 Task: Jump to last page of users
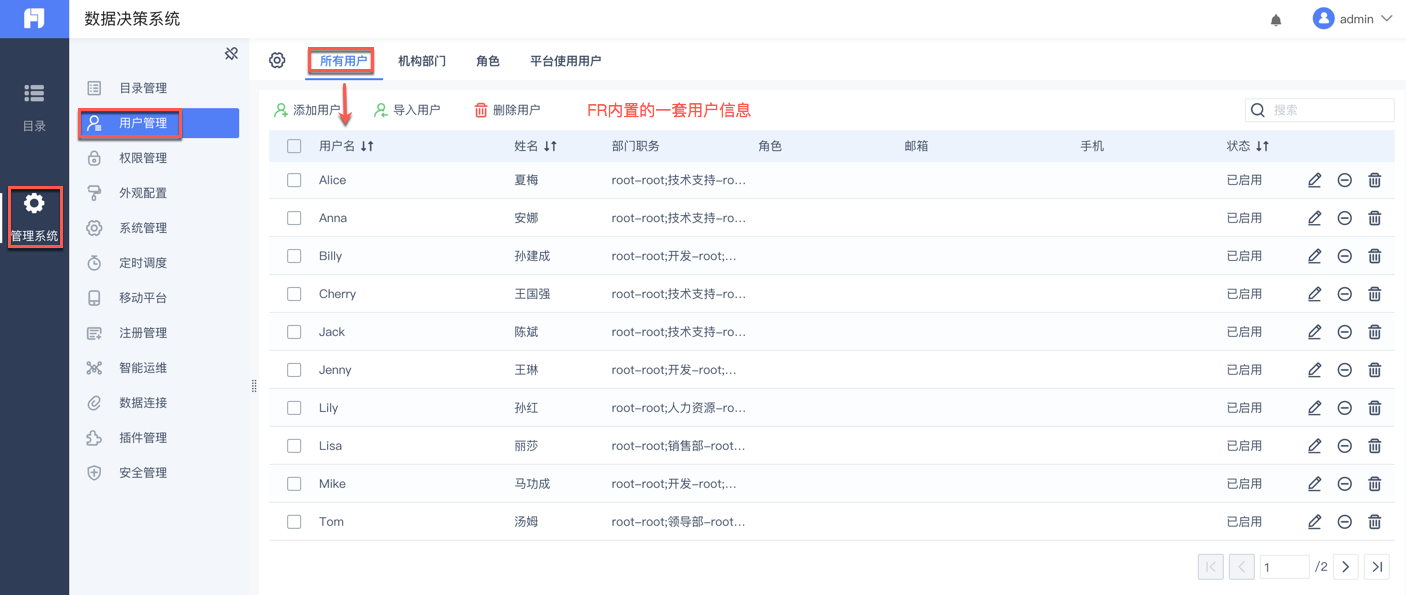(1377, 567)
